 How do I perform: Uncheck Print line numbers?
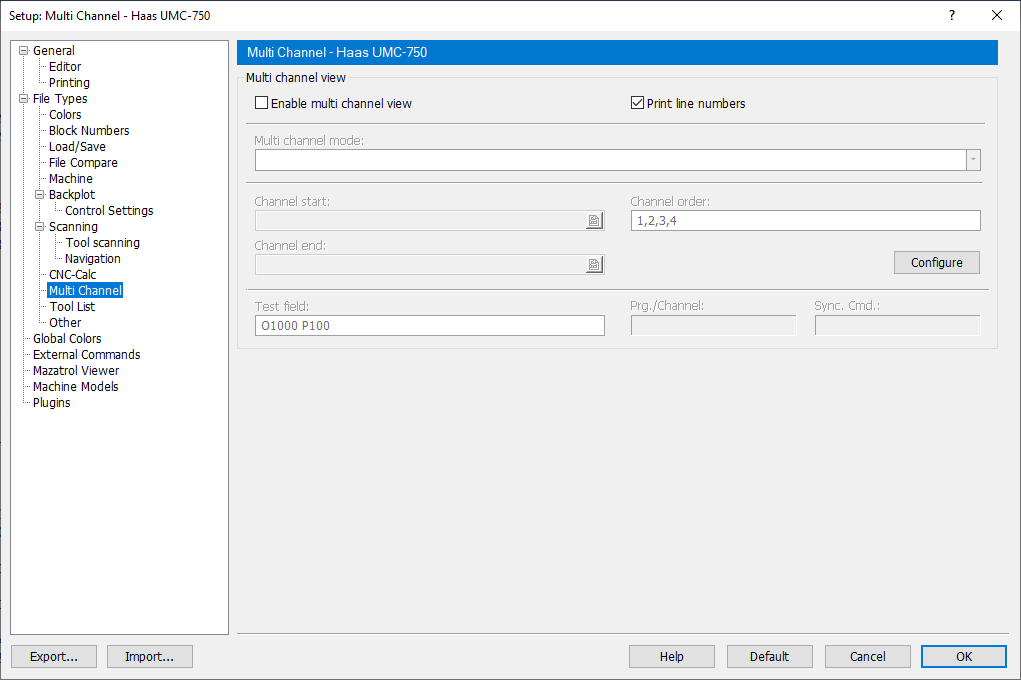[637, 103]
